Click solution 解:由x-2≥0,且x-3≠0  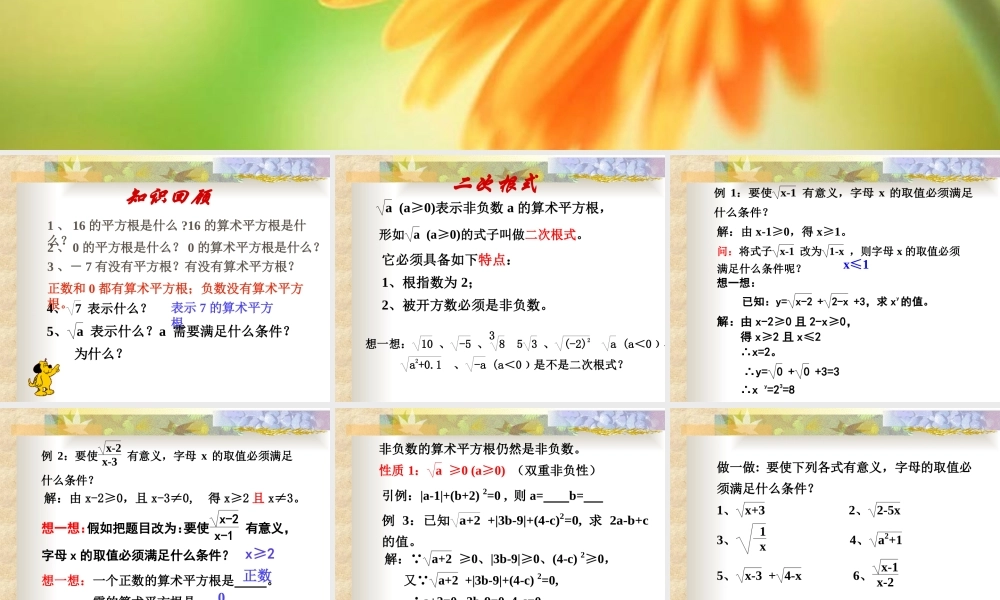pos(172,498)
